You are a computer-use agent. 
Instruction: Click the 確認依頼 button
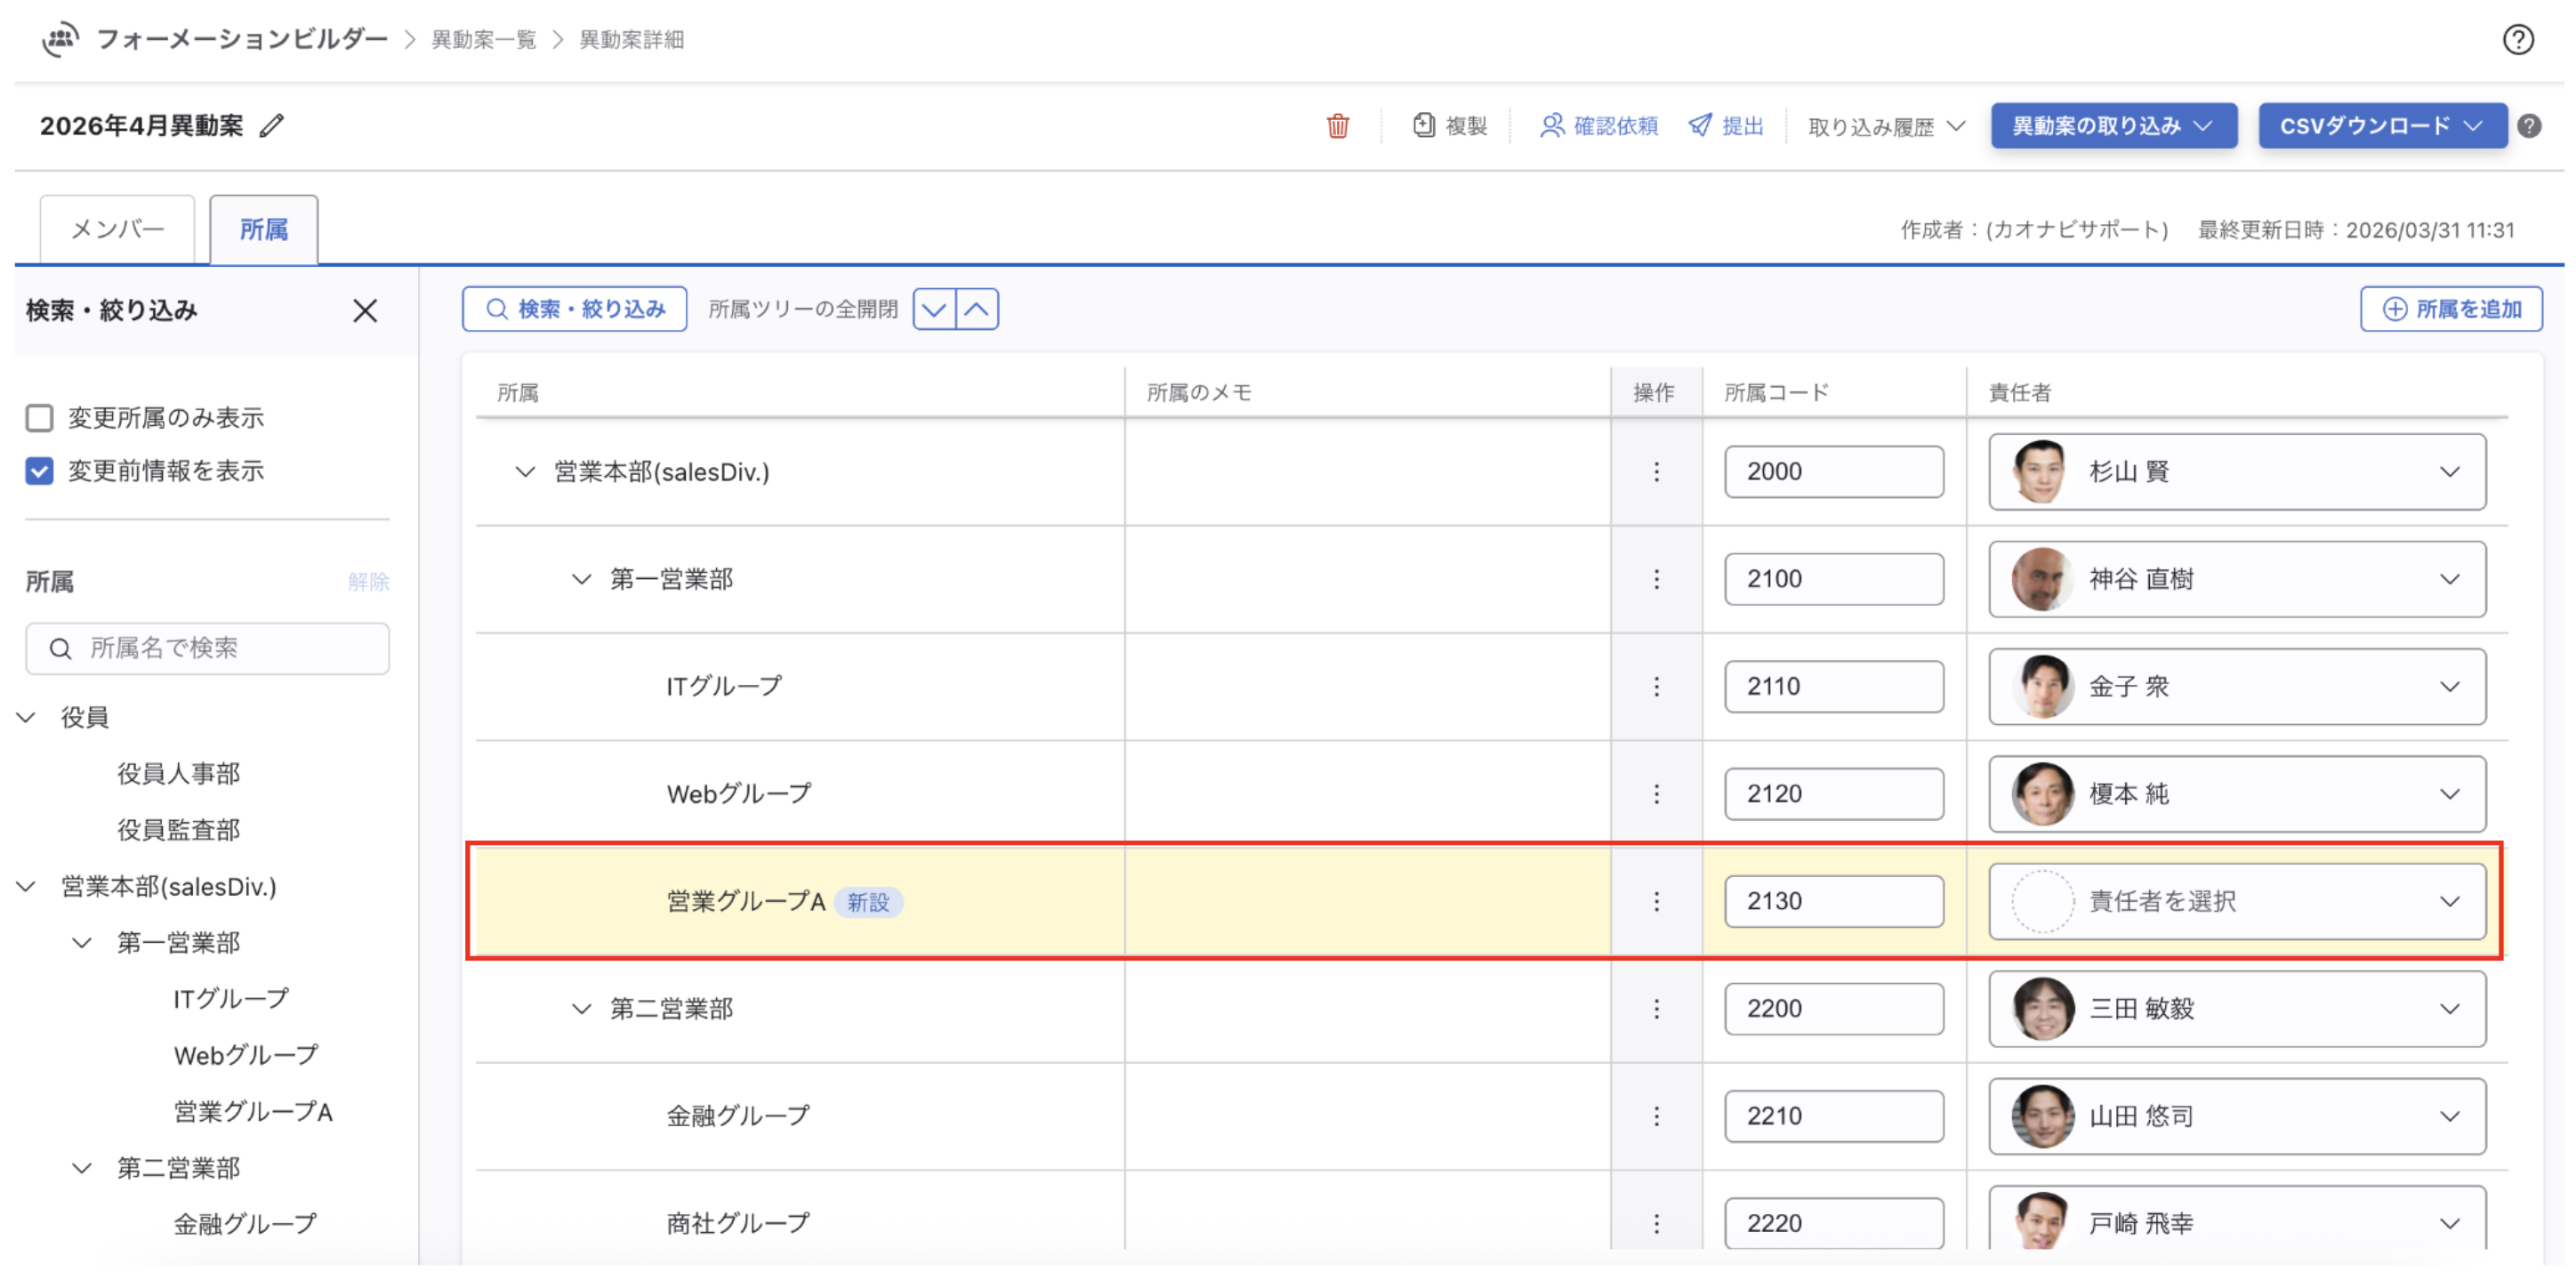[x=1598, y=126]
